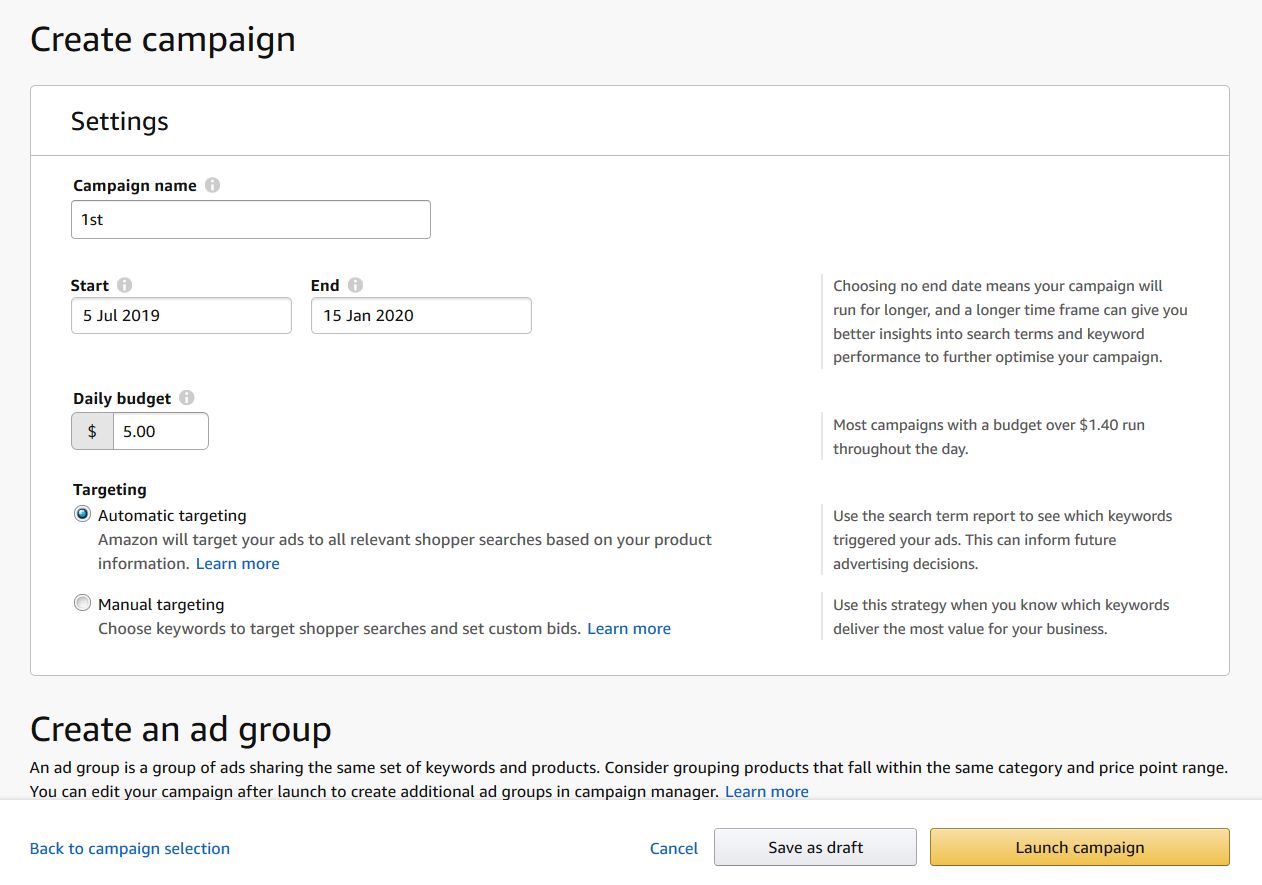Open Learn more about ad groups
The image size is (1262, 885).
click(x=767, y=791)
